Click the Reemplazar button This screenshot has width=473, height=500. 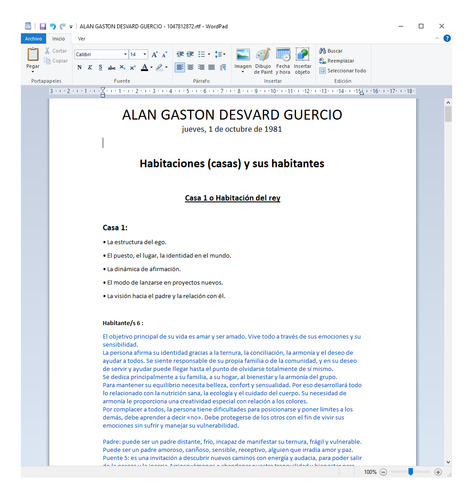click(337, 61)
